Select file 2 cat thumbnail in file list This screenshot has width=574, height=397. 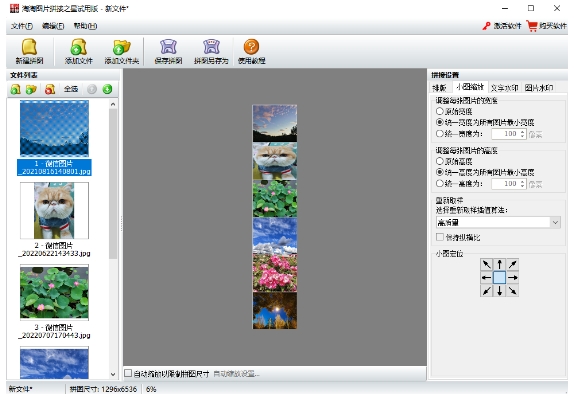pyautogui.click(x=54, y=211)
